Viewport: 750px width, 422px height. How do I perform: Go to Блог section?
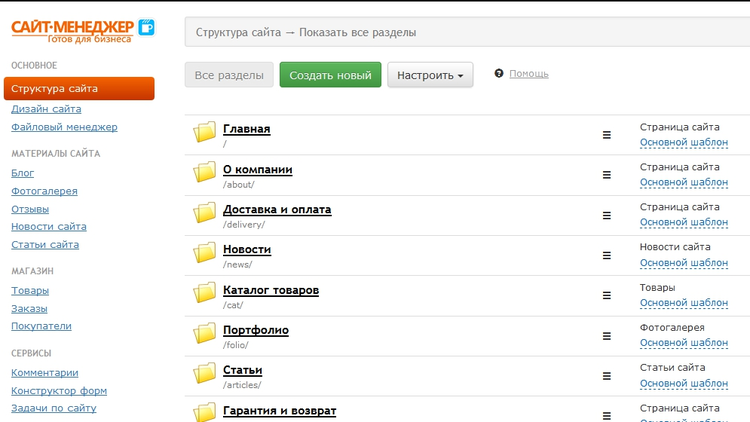coord(22,173)
